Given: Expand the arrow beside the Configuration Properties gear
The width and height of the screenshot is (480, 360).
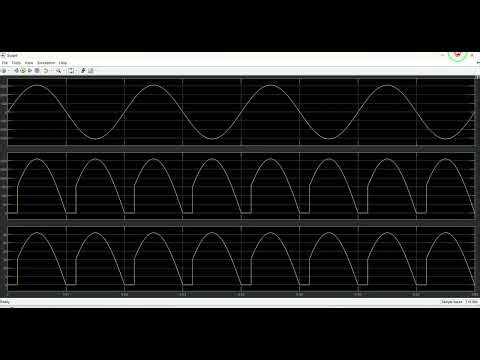Looking at the screenshot, I should 9,70.
